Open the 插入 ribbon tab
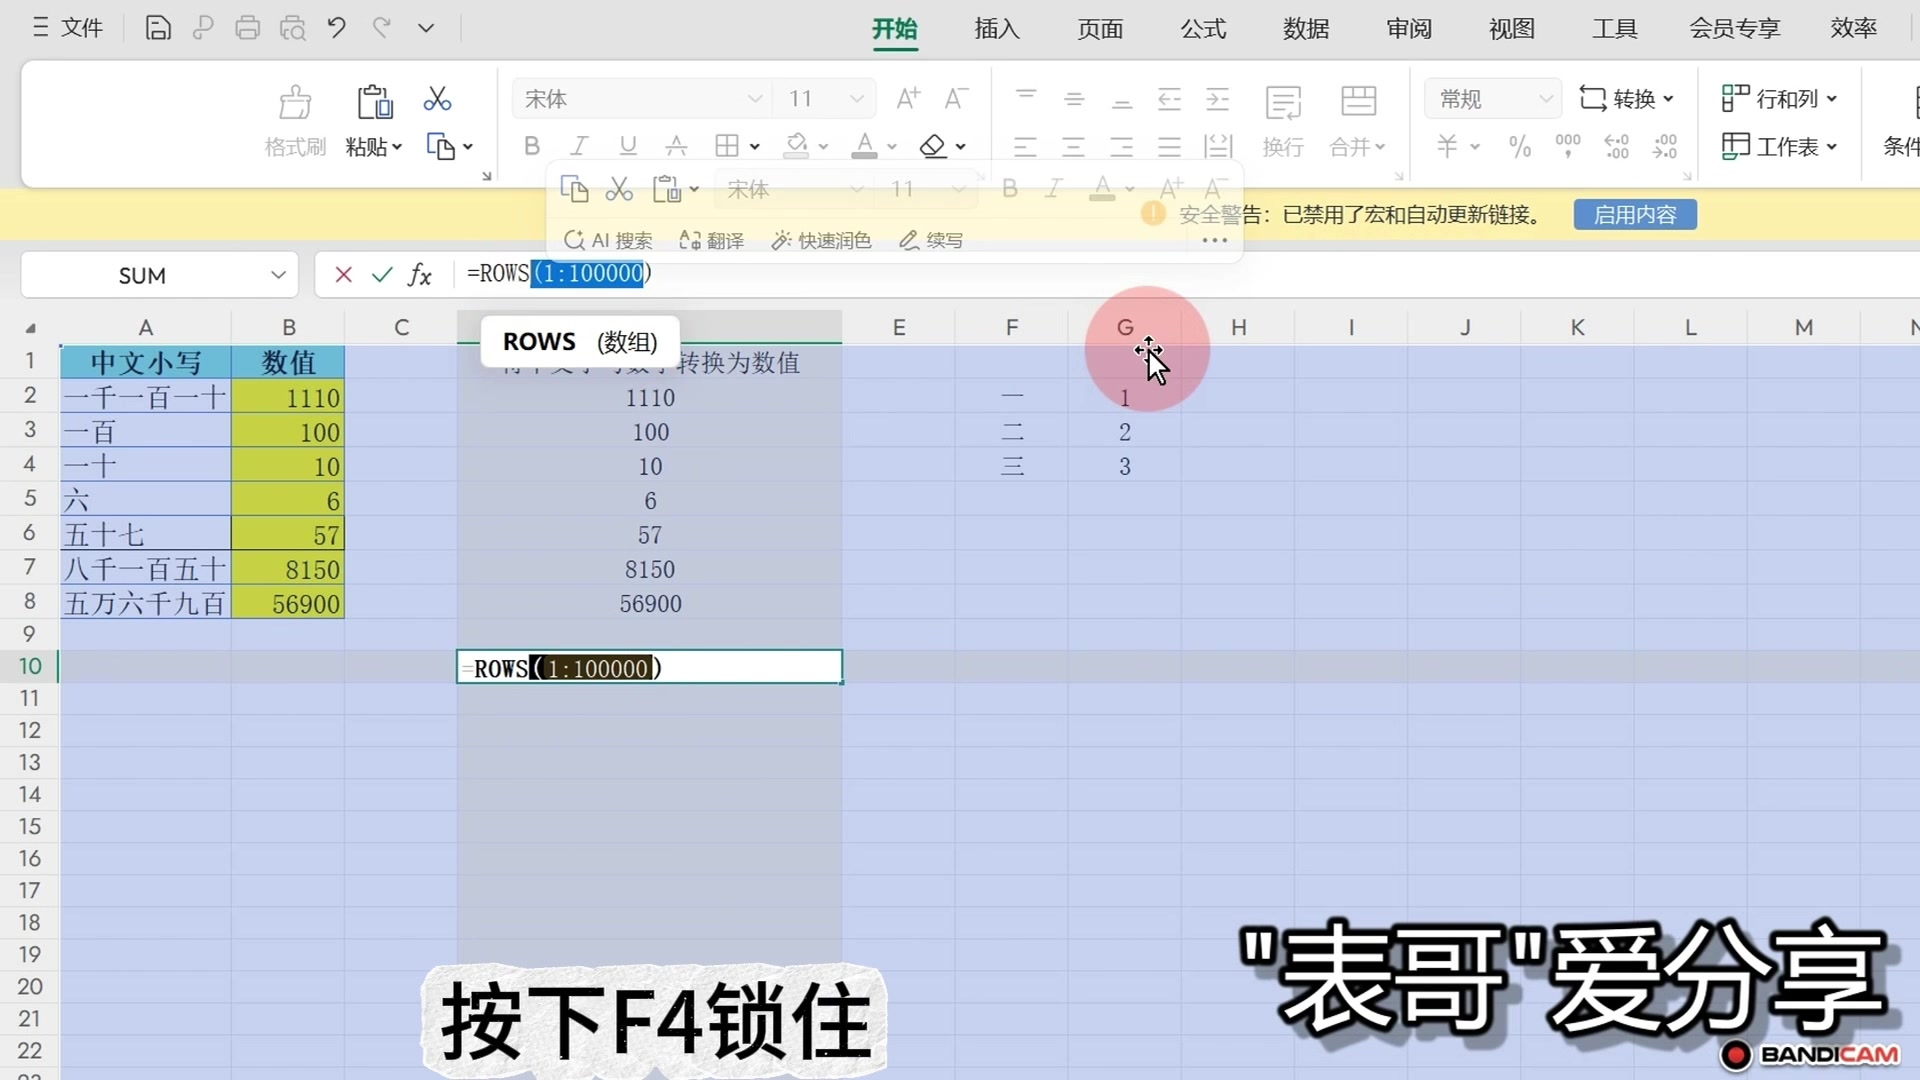The width and height of the screenshot is (1920, 1080). [x=995, y=29]
